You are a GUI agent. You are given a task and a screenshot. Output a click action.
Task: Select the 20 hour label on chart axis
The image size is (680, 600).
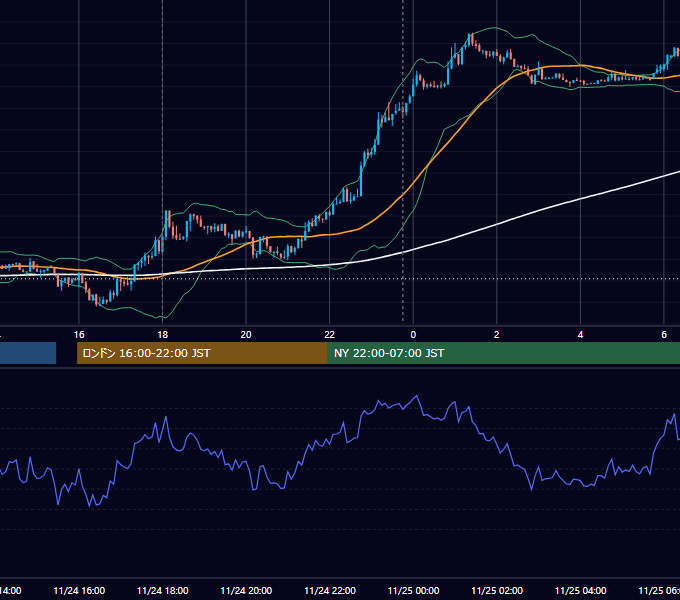pos(246,335)
